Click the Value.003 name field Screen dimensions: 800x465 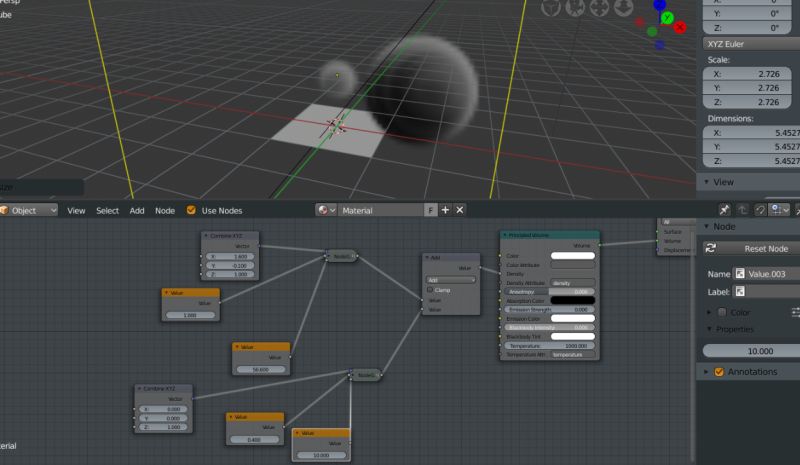pos(766,274)
